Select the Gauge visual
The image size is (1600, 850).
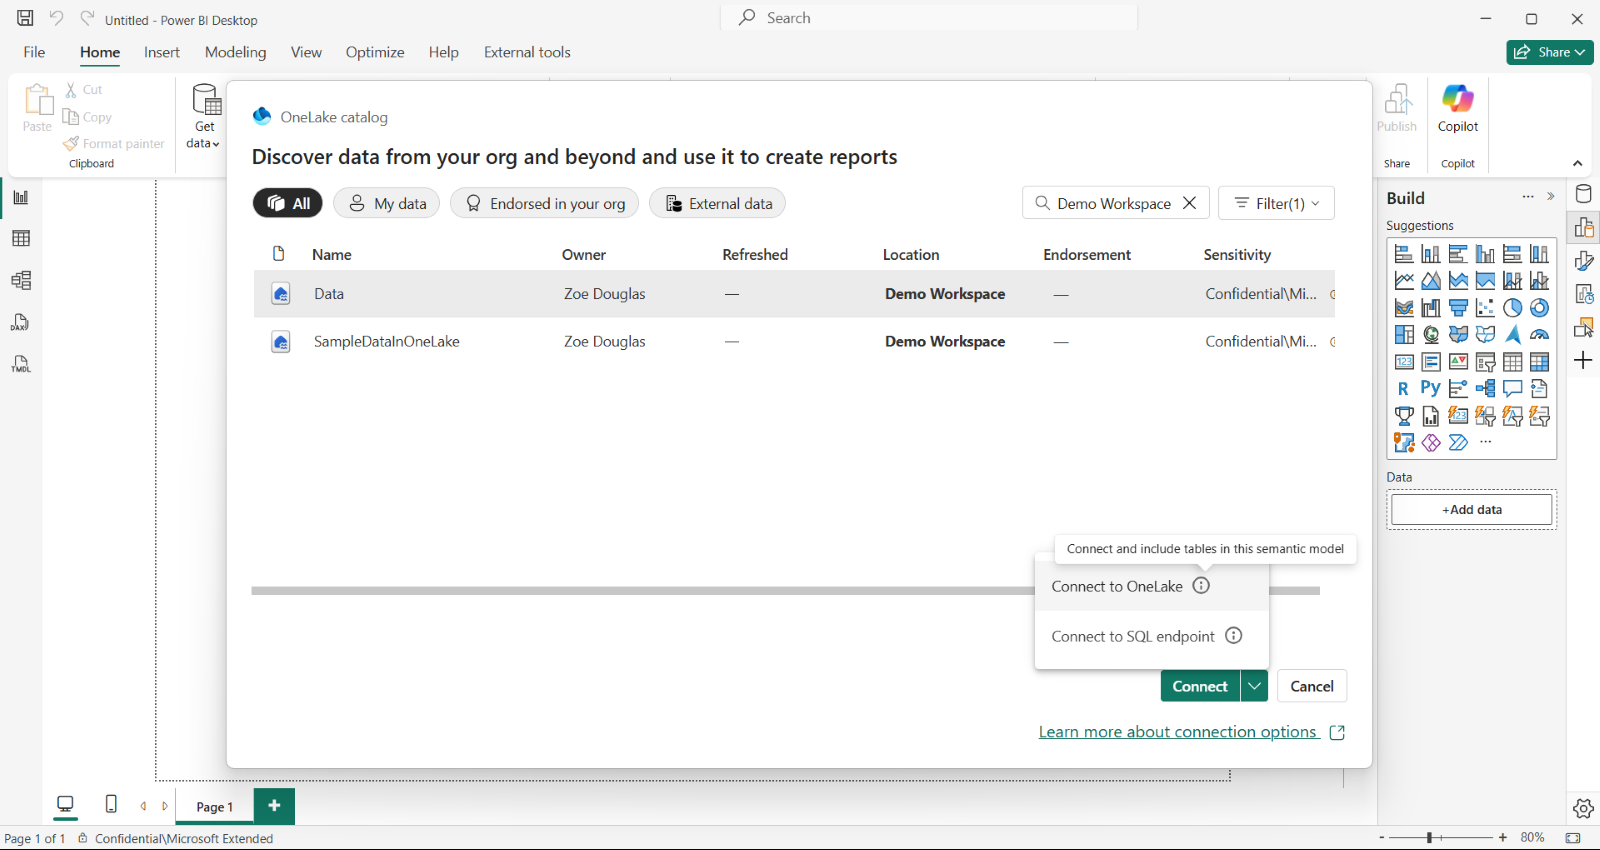[1540, 335]
